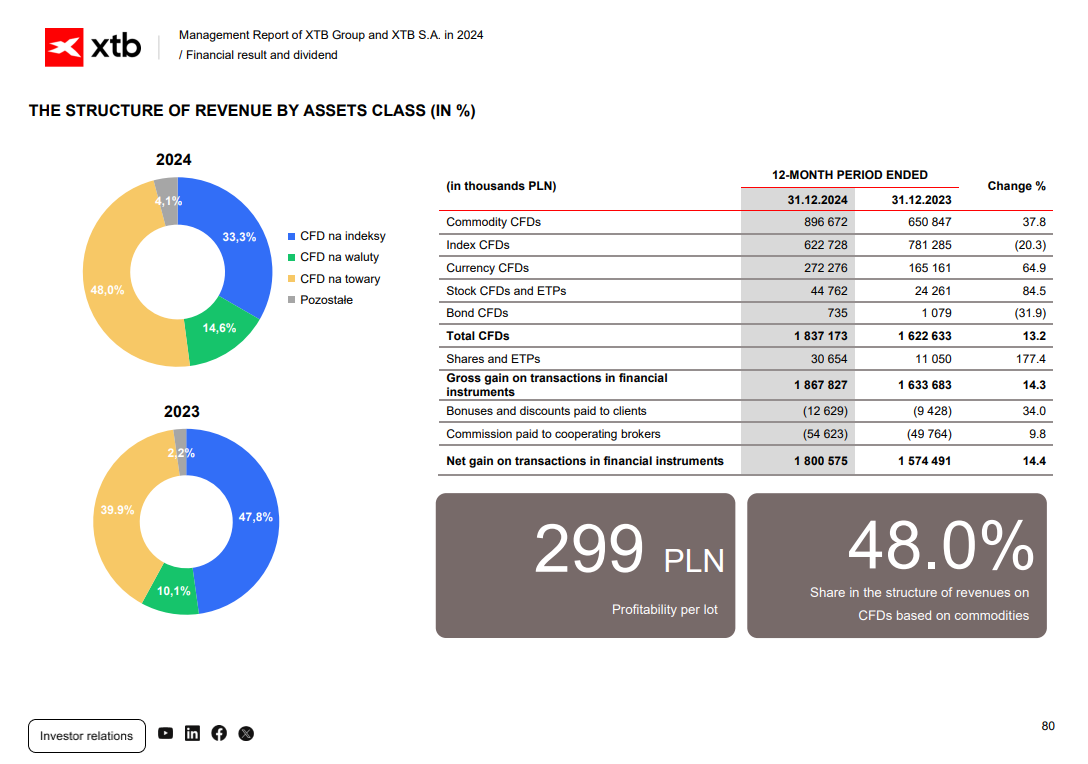Click the 10,1% green segment in 2023 chart
The width and height of the screenshot is (1088, 764).
[173, 591]
